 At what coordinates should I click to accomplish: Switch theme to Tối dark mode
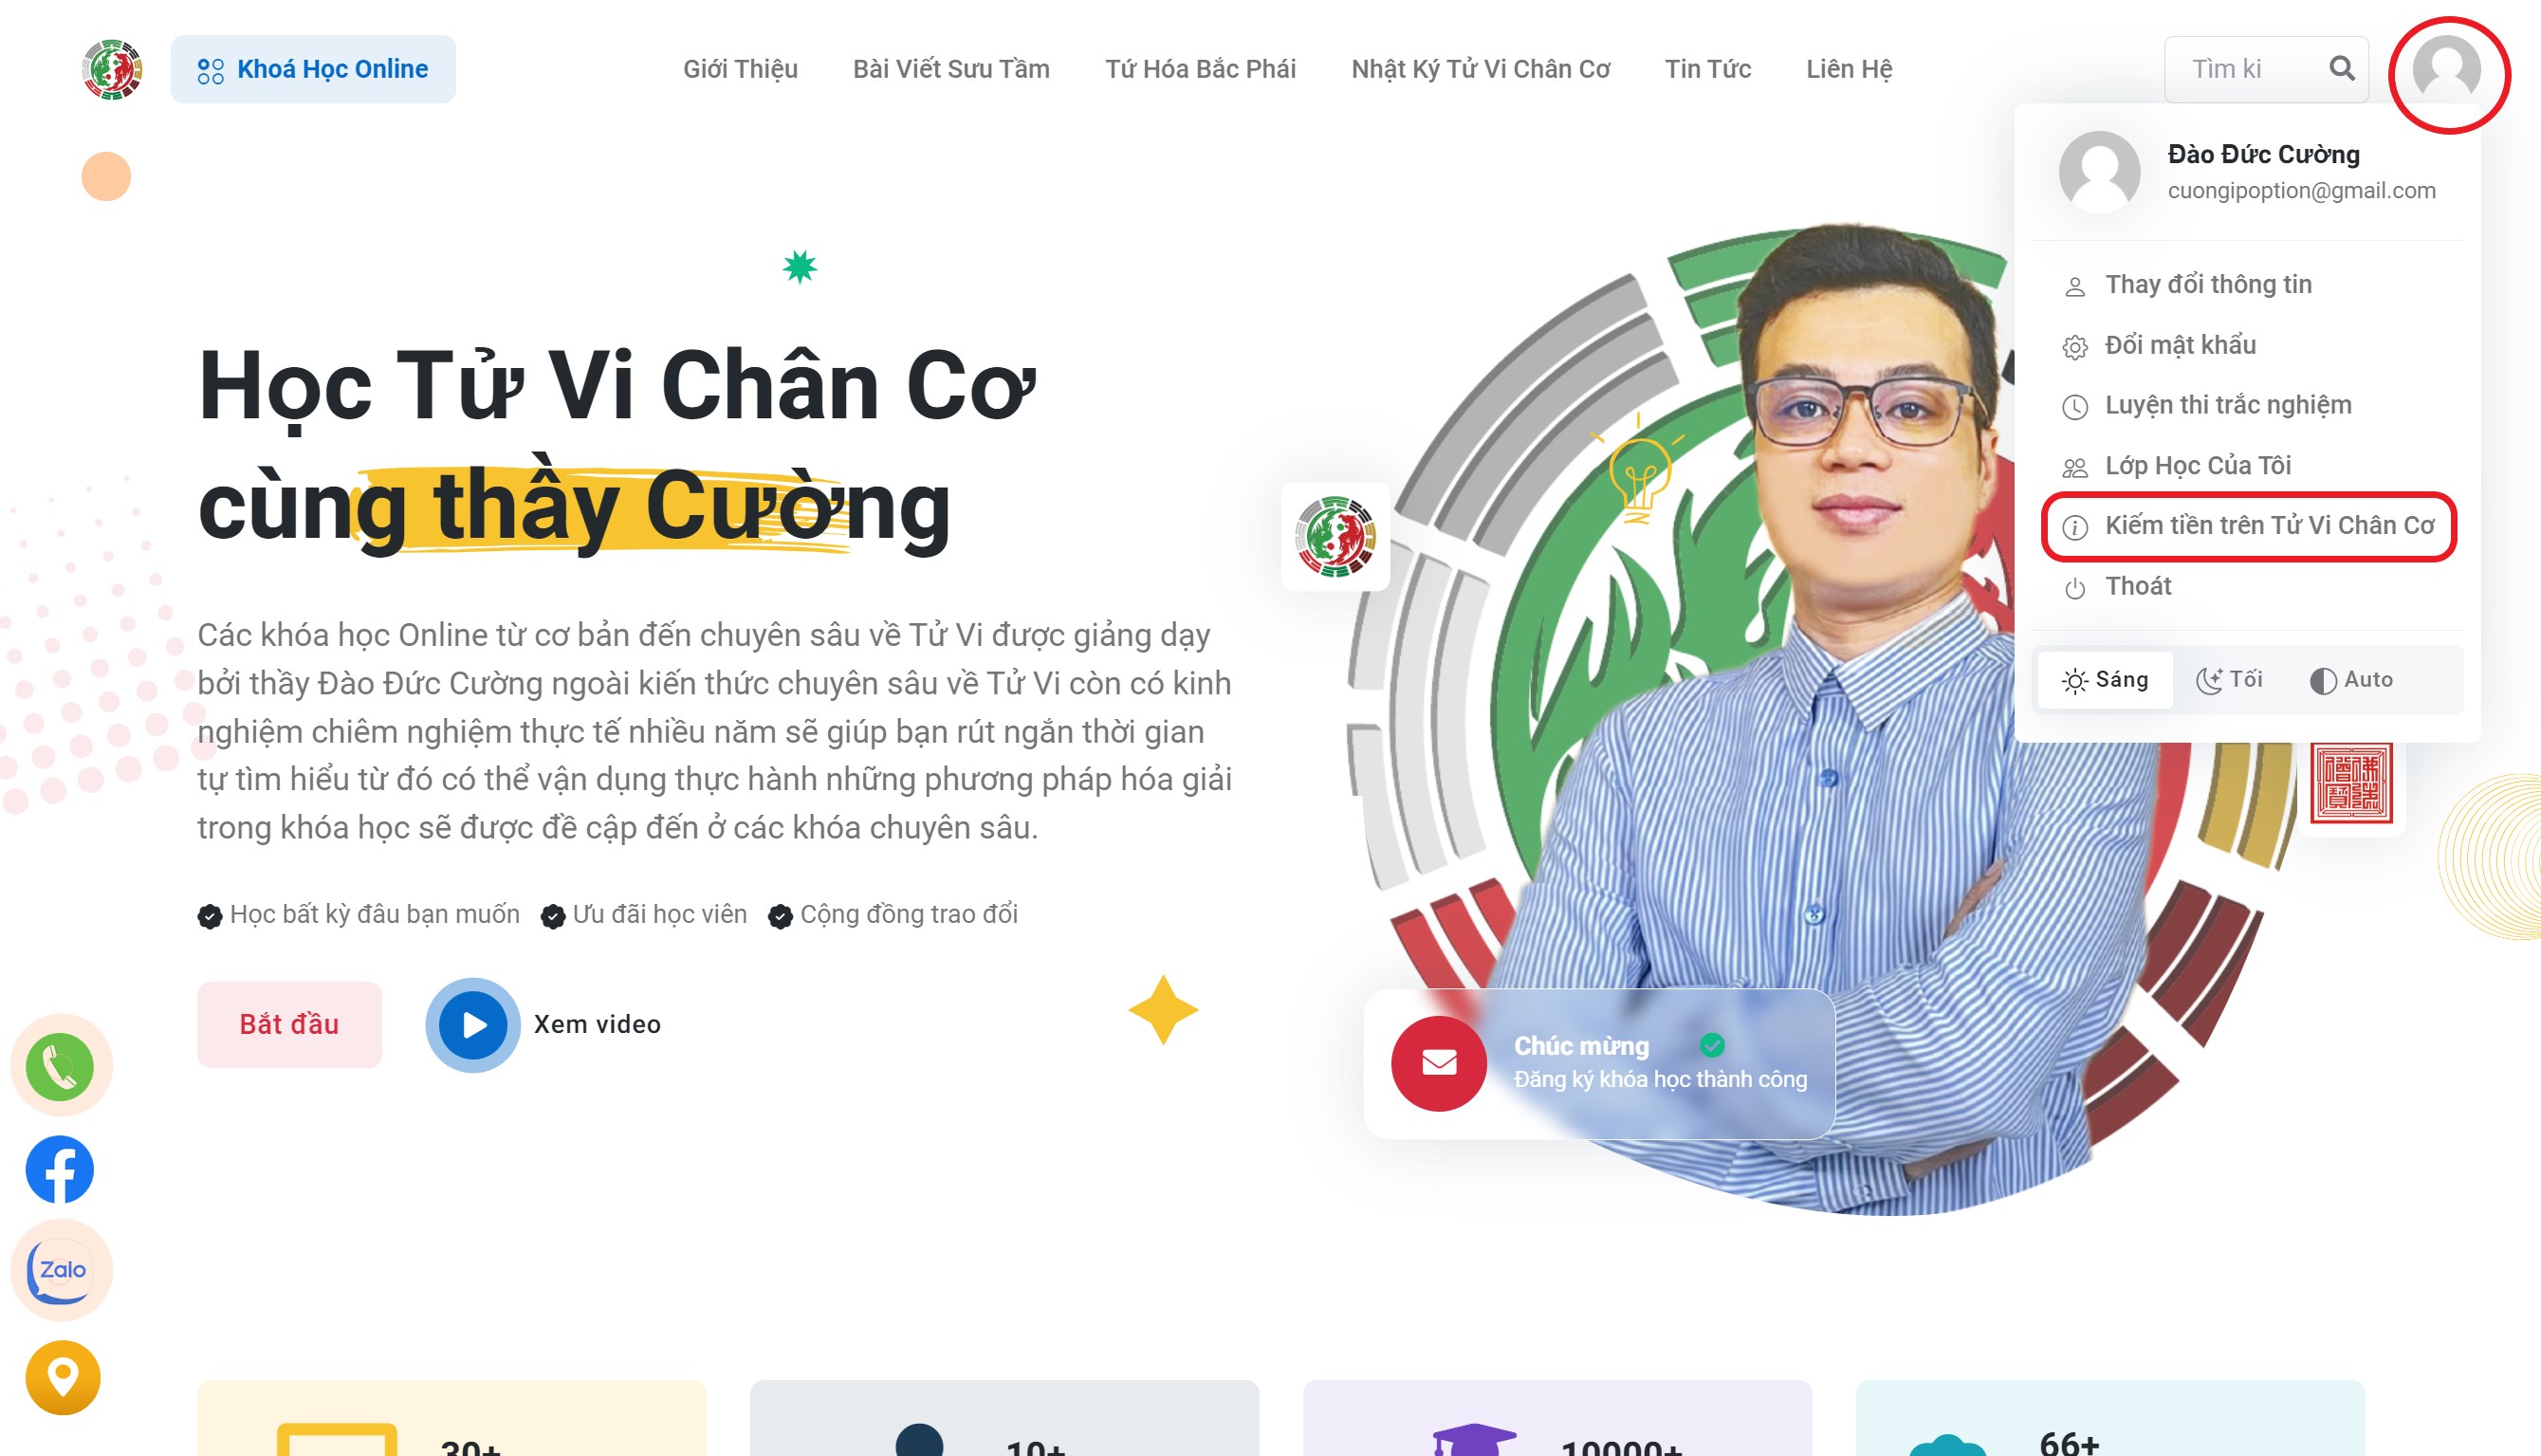tap(2230, 680)
